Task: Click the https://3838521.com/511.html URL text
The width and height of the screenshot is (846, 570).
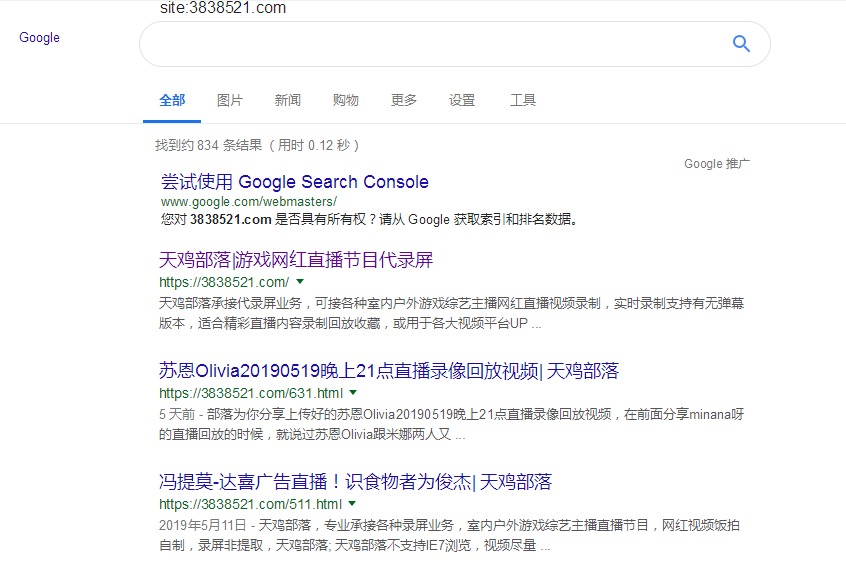Action: pyautogui.click(x=250, y=504)
